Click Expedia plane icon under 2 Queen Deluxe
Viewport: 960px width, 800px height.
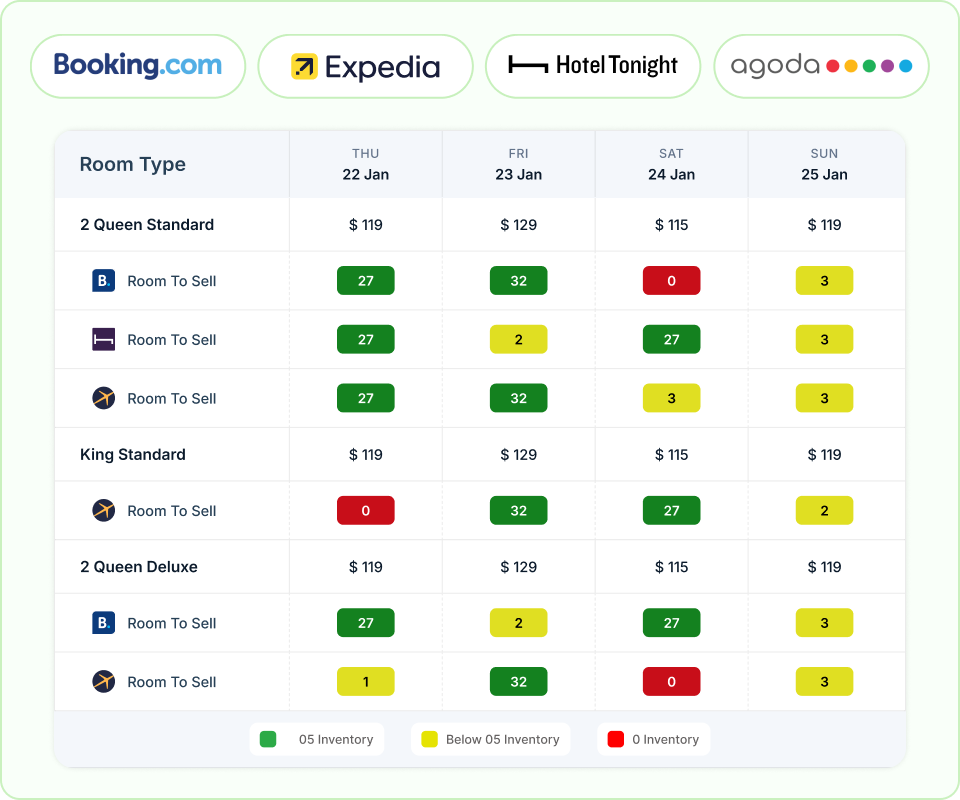coord(103,681)
